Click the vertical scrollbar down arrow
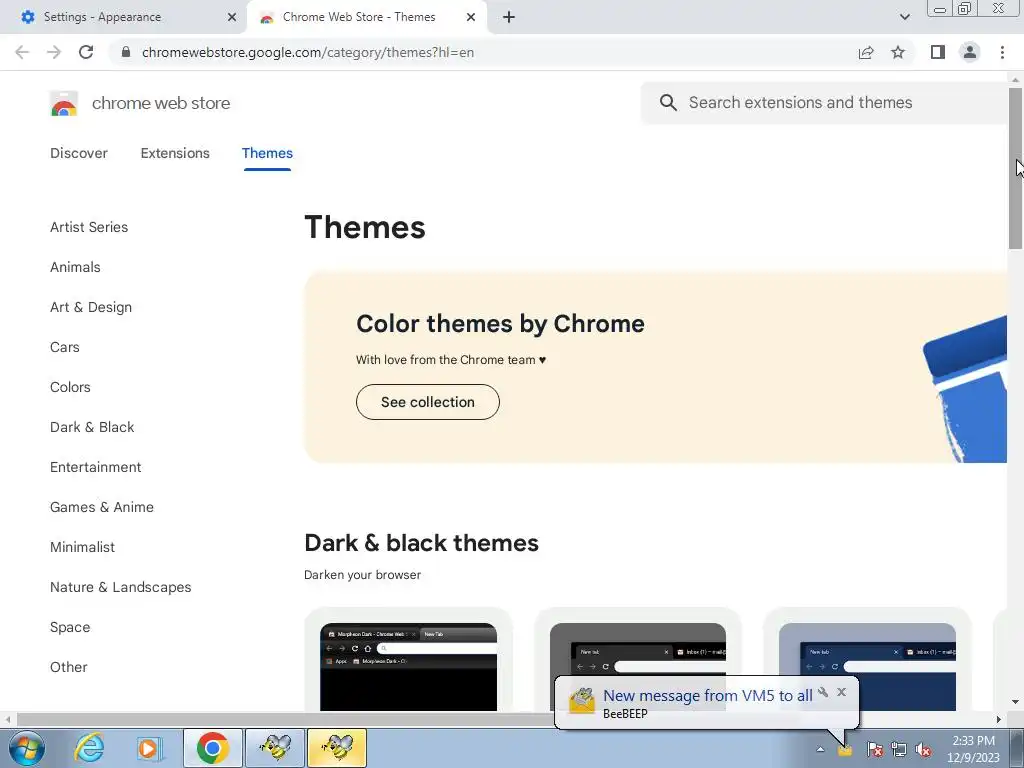Screen dimensions: 1024x768 (1015, 702)
